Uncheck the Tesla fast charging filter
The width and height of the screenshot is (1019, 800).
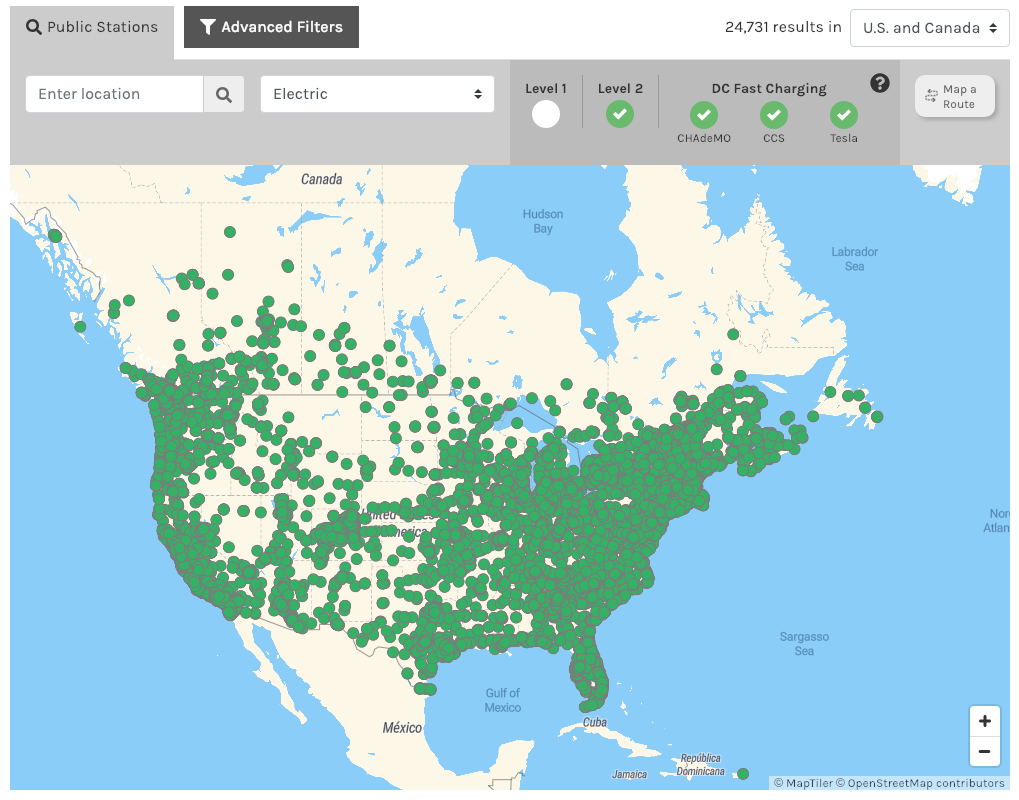point(844,115)
